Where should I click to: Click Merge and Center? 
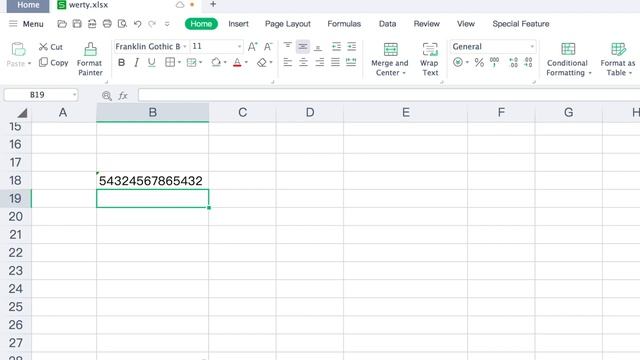pos(390,59)
